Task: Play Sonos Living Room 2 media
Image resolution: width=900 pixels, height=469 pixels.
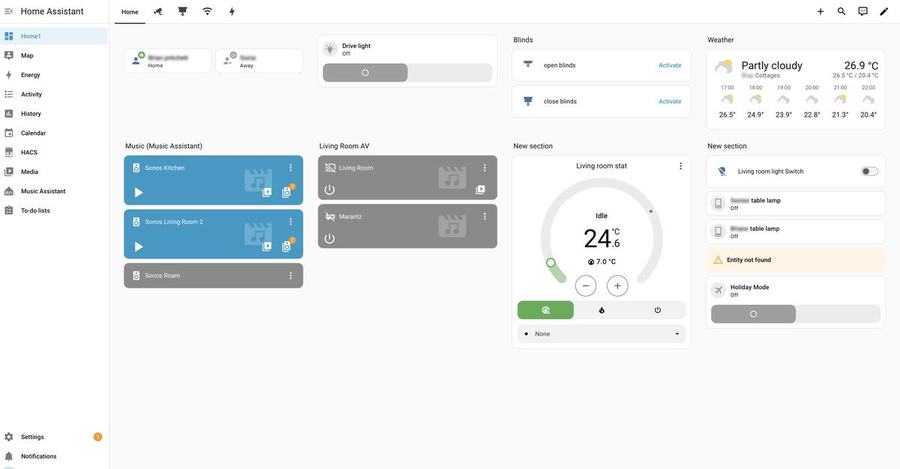Action: [138, 246]
